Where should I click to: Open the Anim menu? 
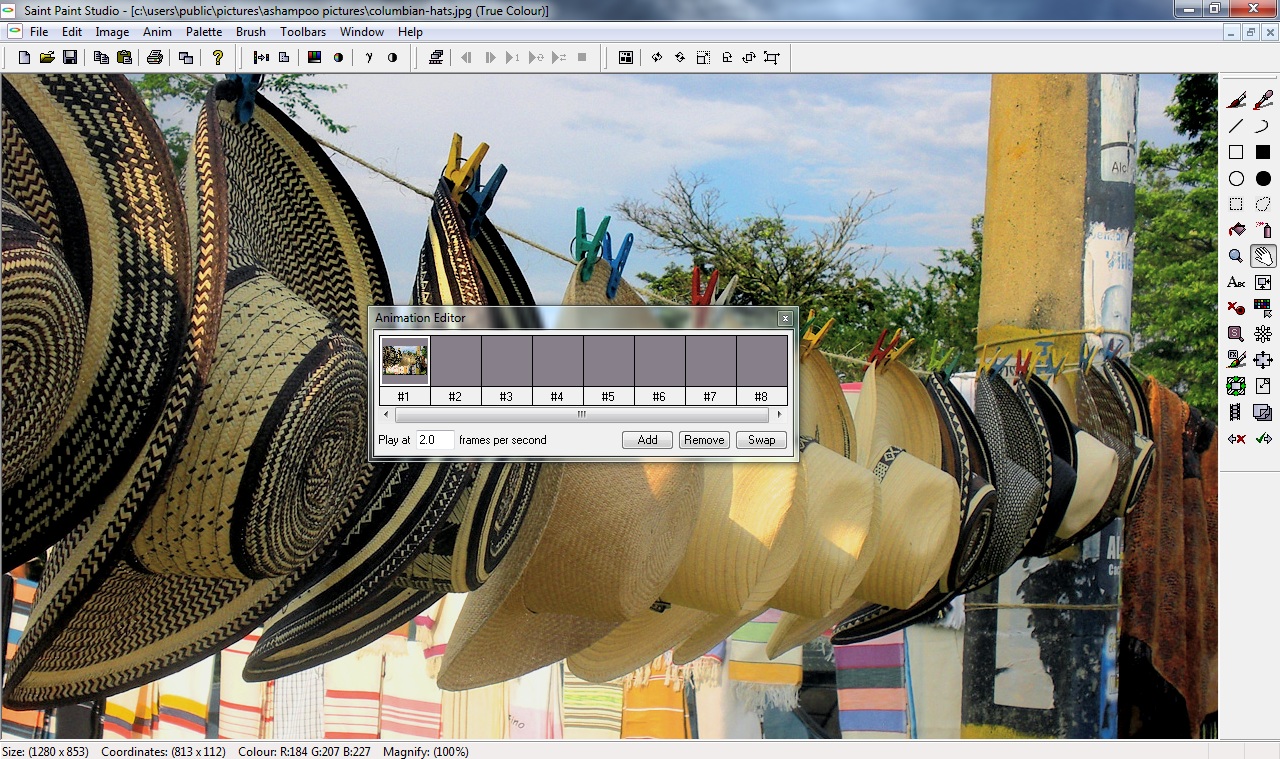point(157,32)
